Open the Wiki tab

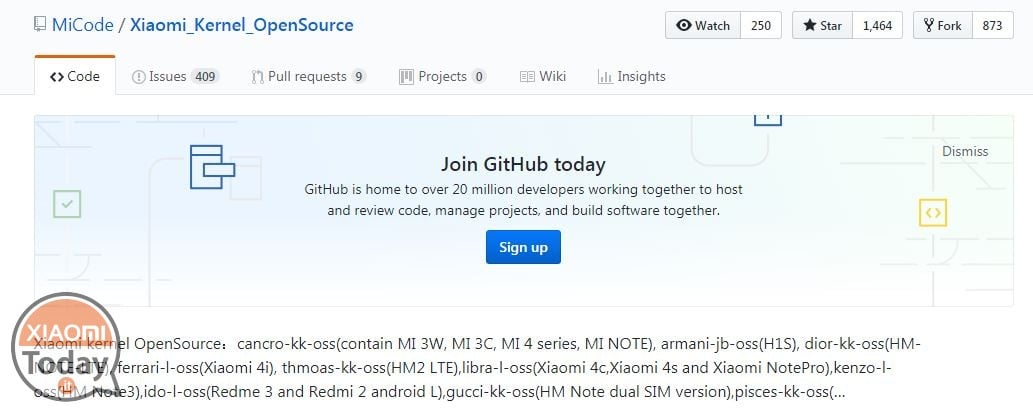click(543, 76)
